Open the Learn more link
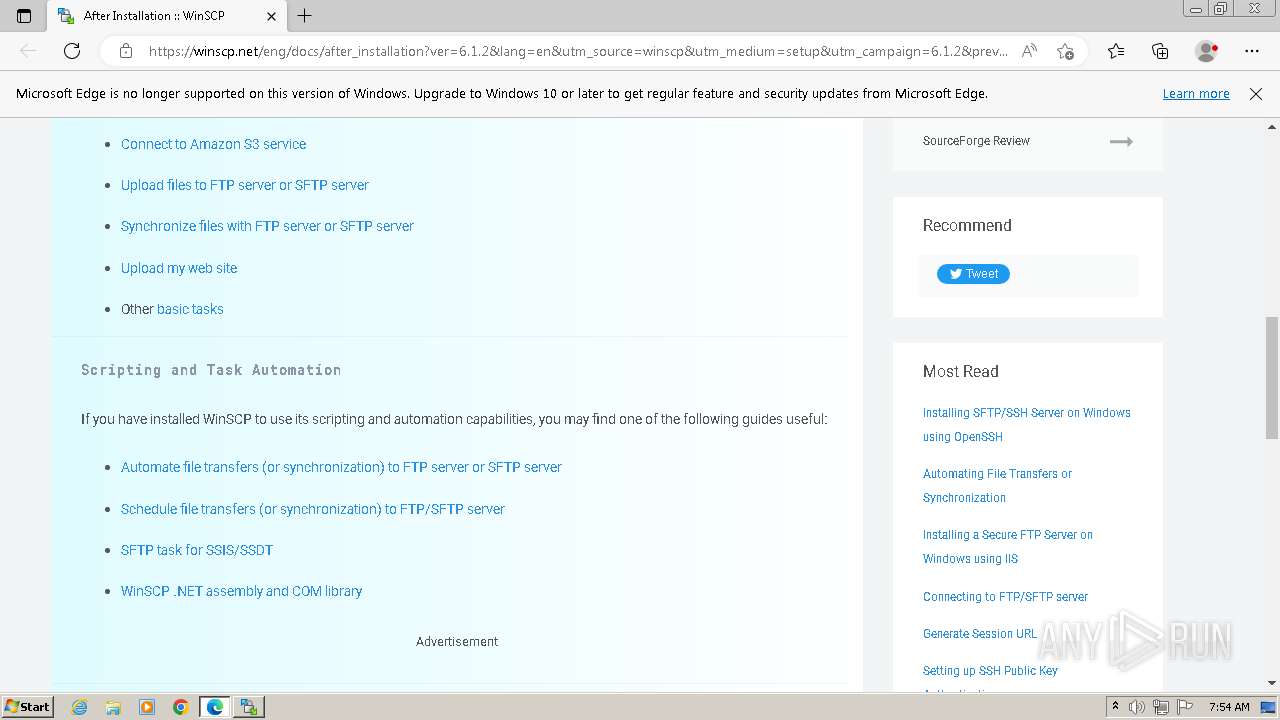The height and width of the screenshot is (720, 1280). 1196,94
